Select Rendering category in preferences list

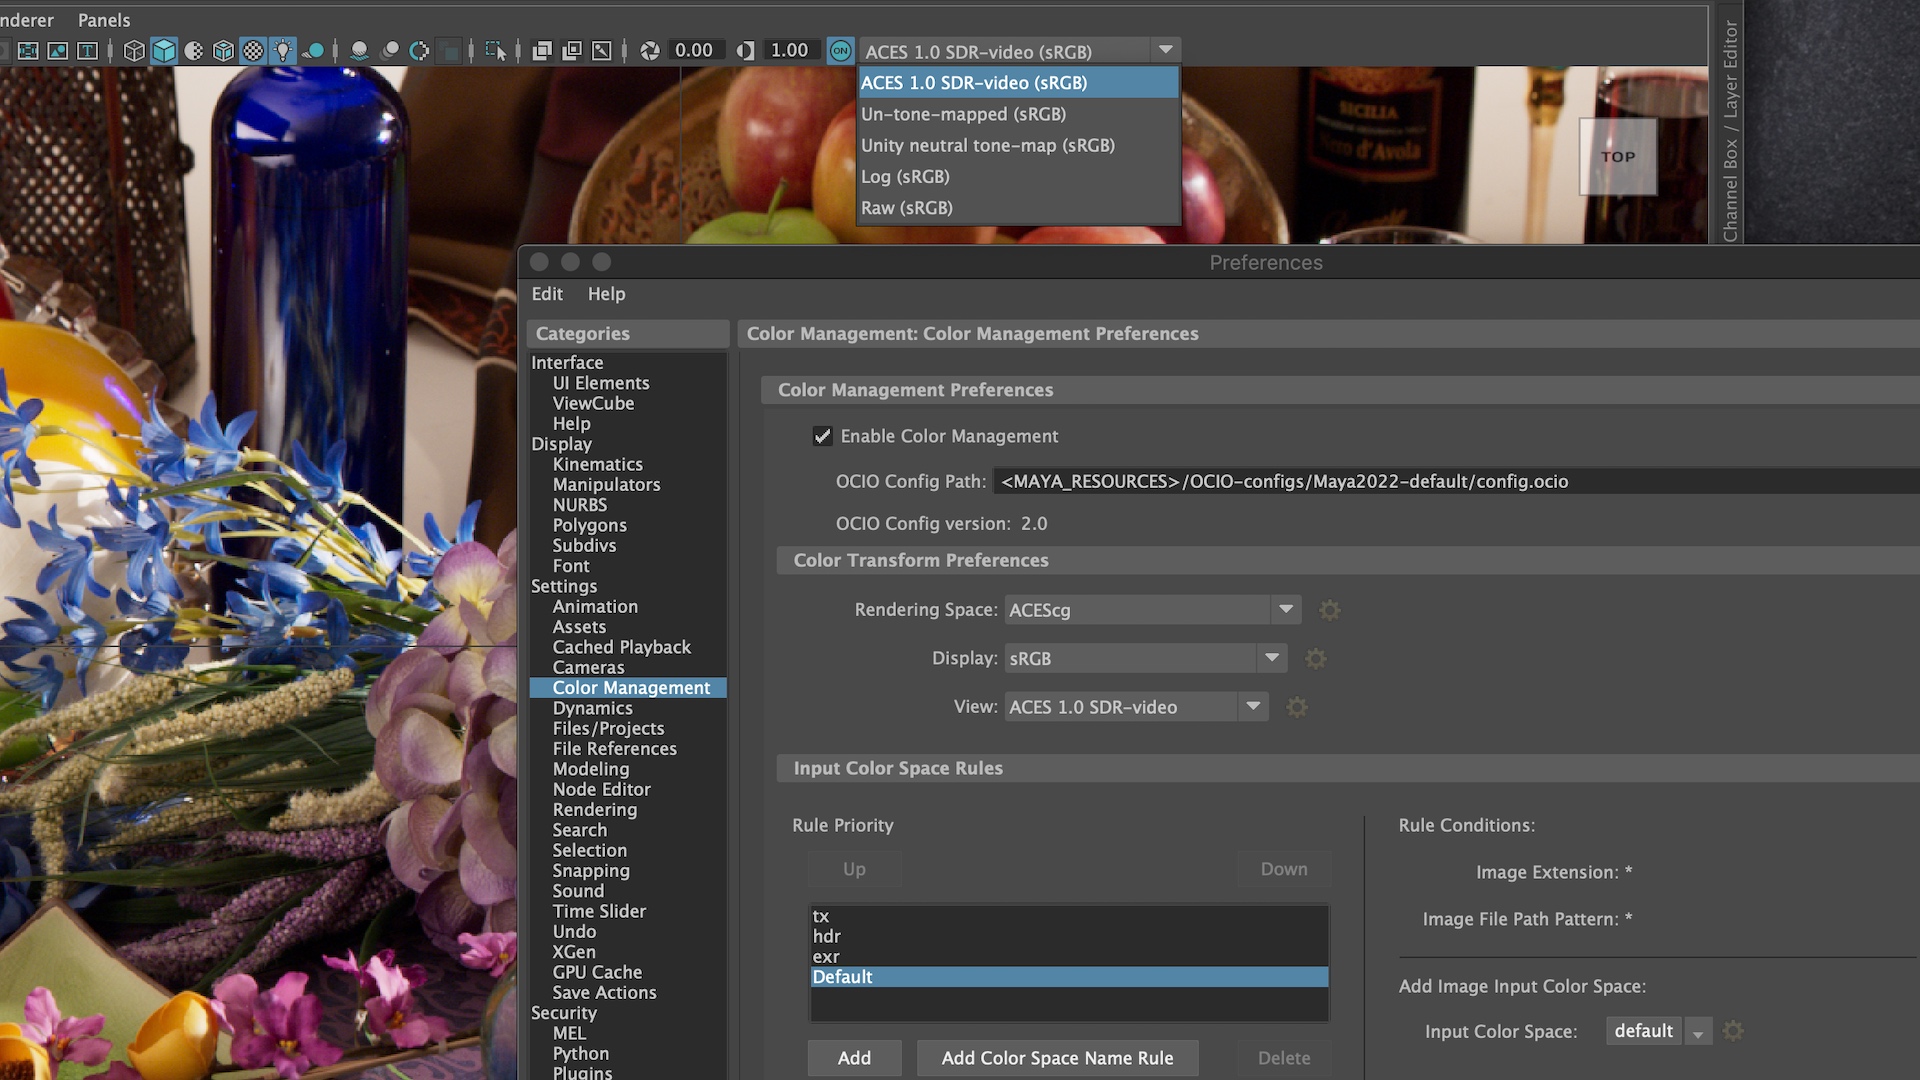click(594, 810)
